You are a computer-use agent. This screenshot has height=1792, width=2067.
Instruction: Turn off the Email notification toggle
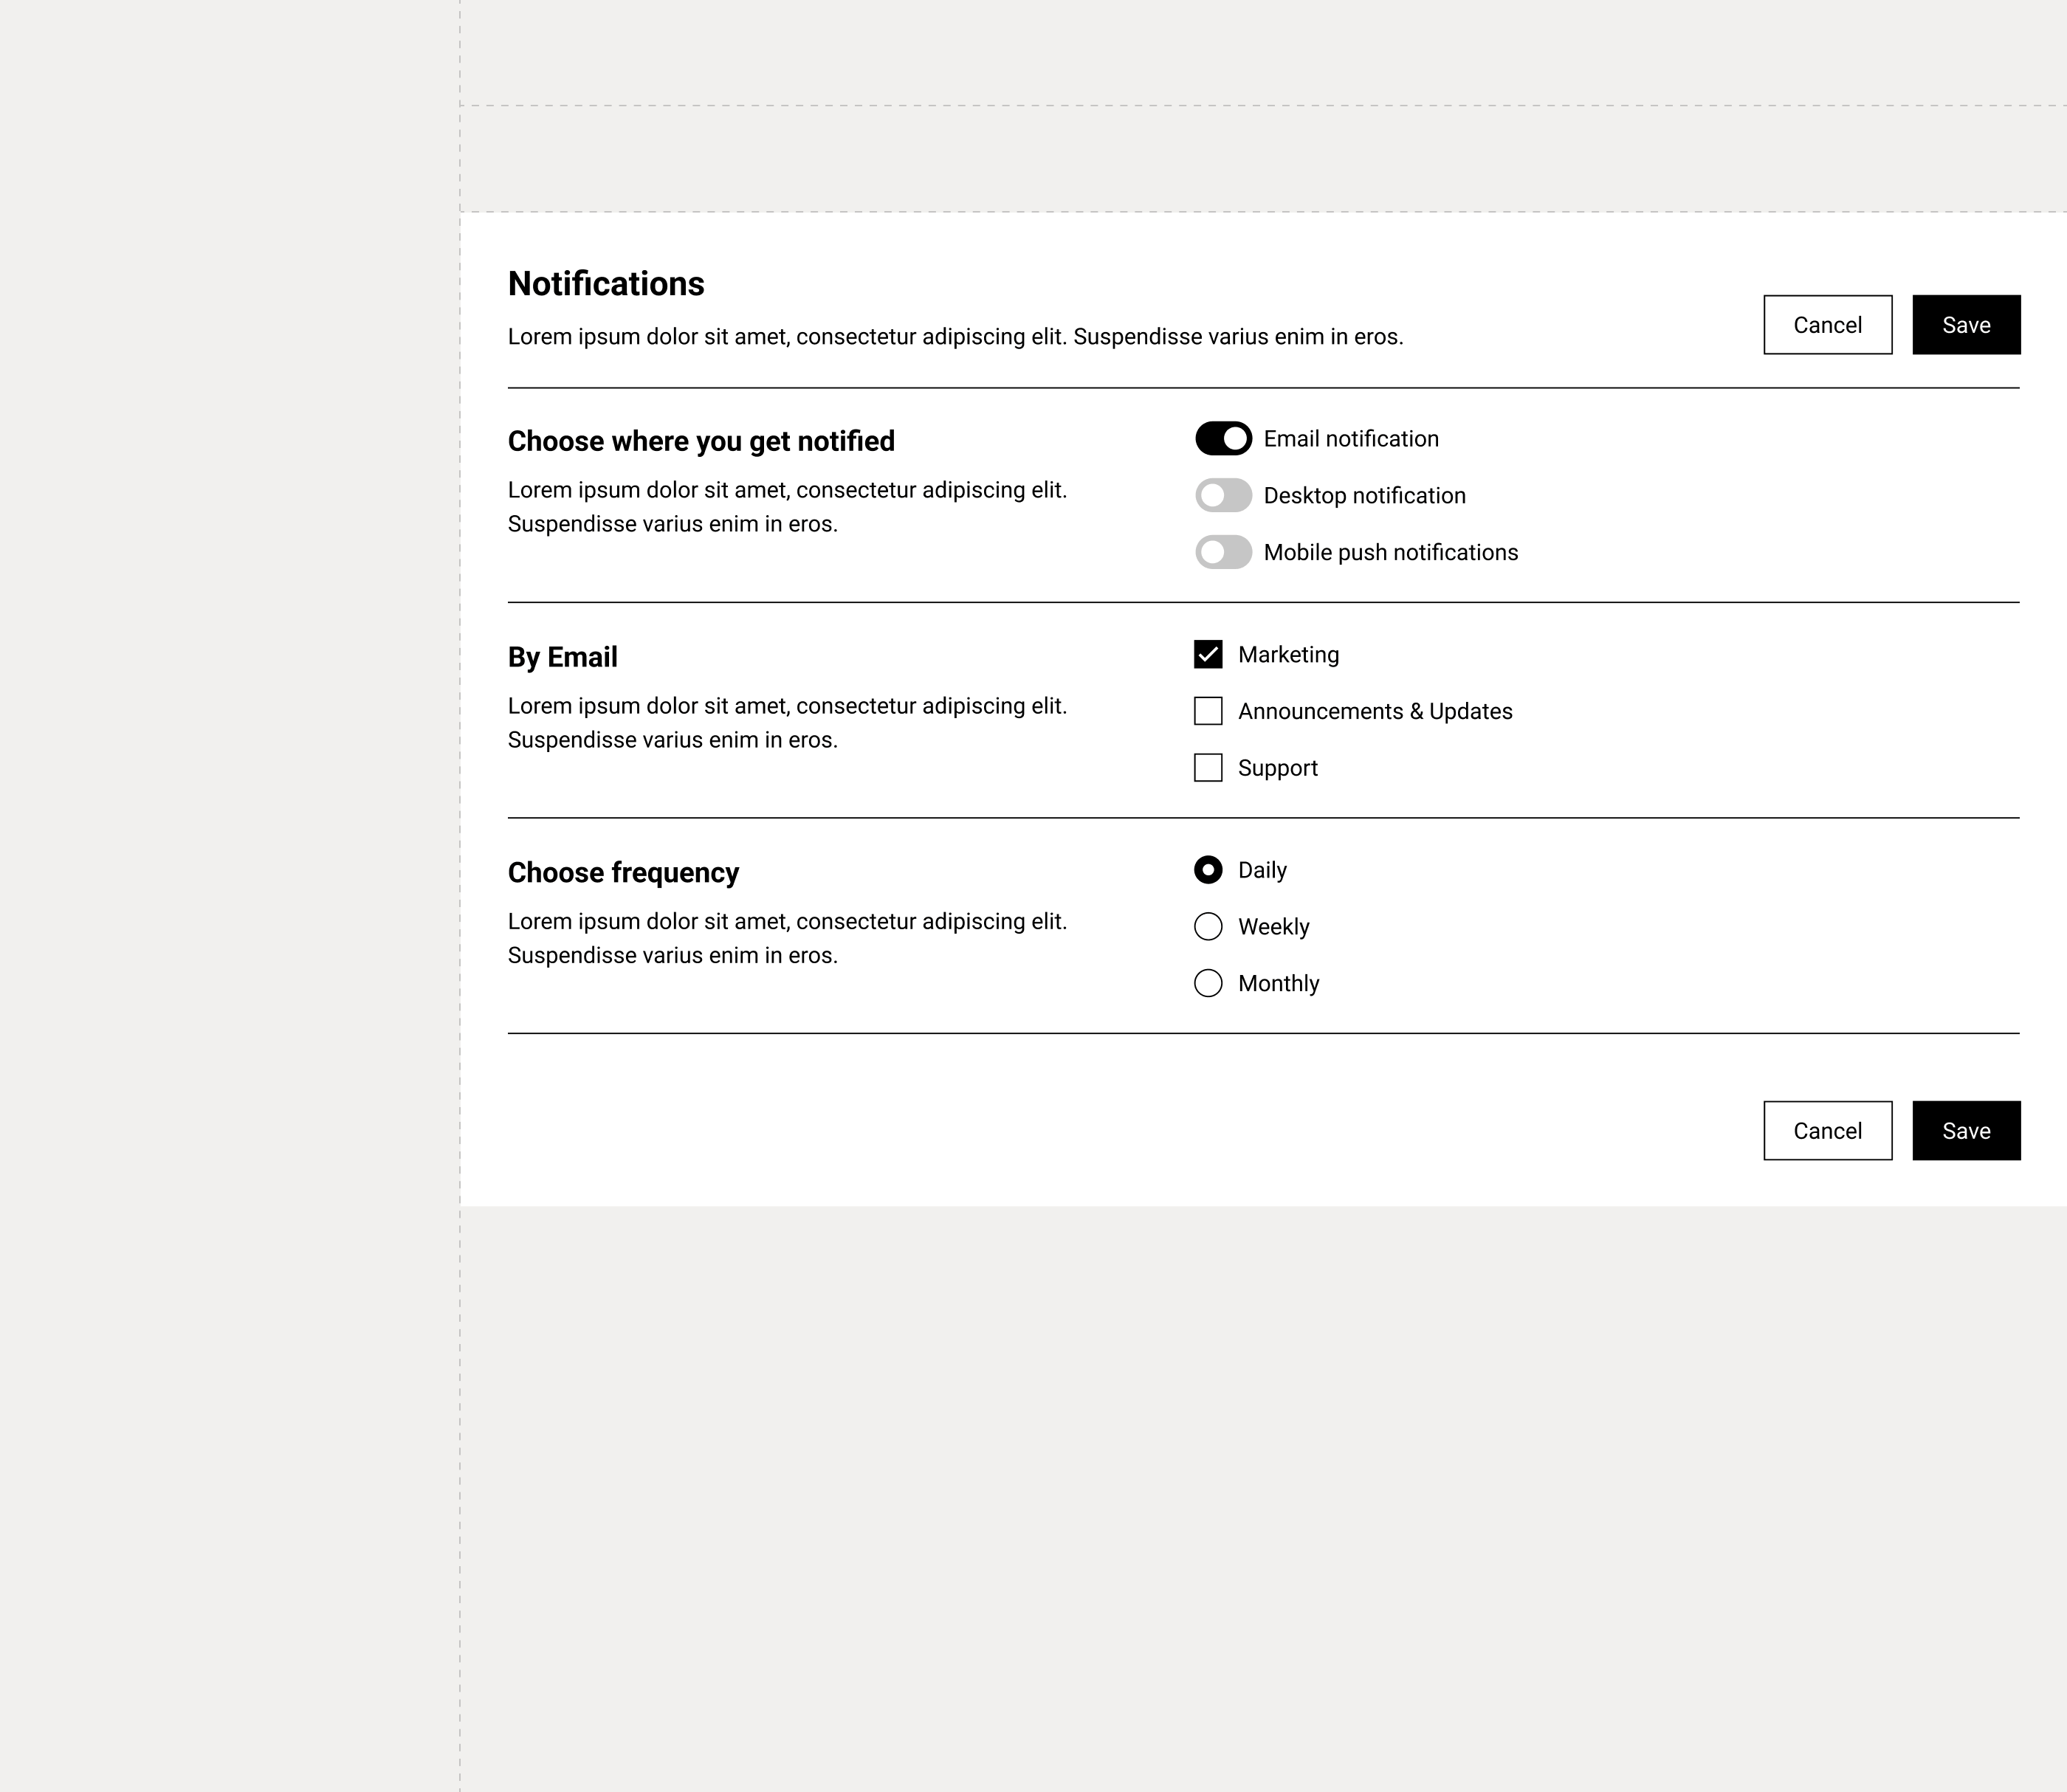[x=1223, y=439]
